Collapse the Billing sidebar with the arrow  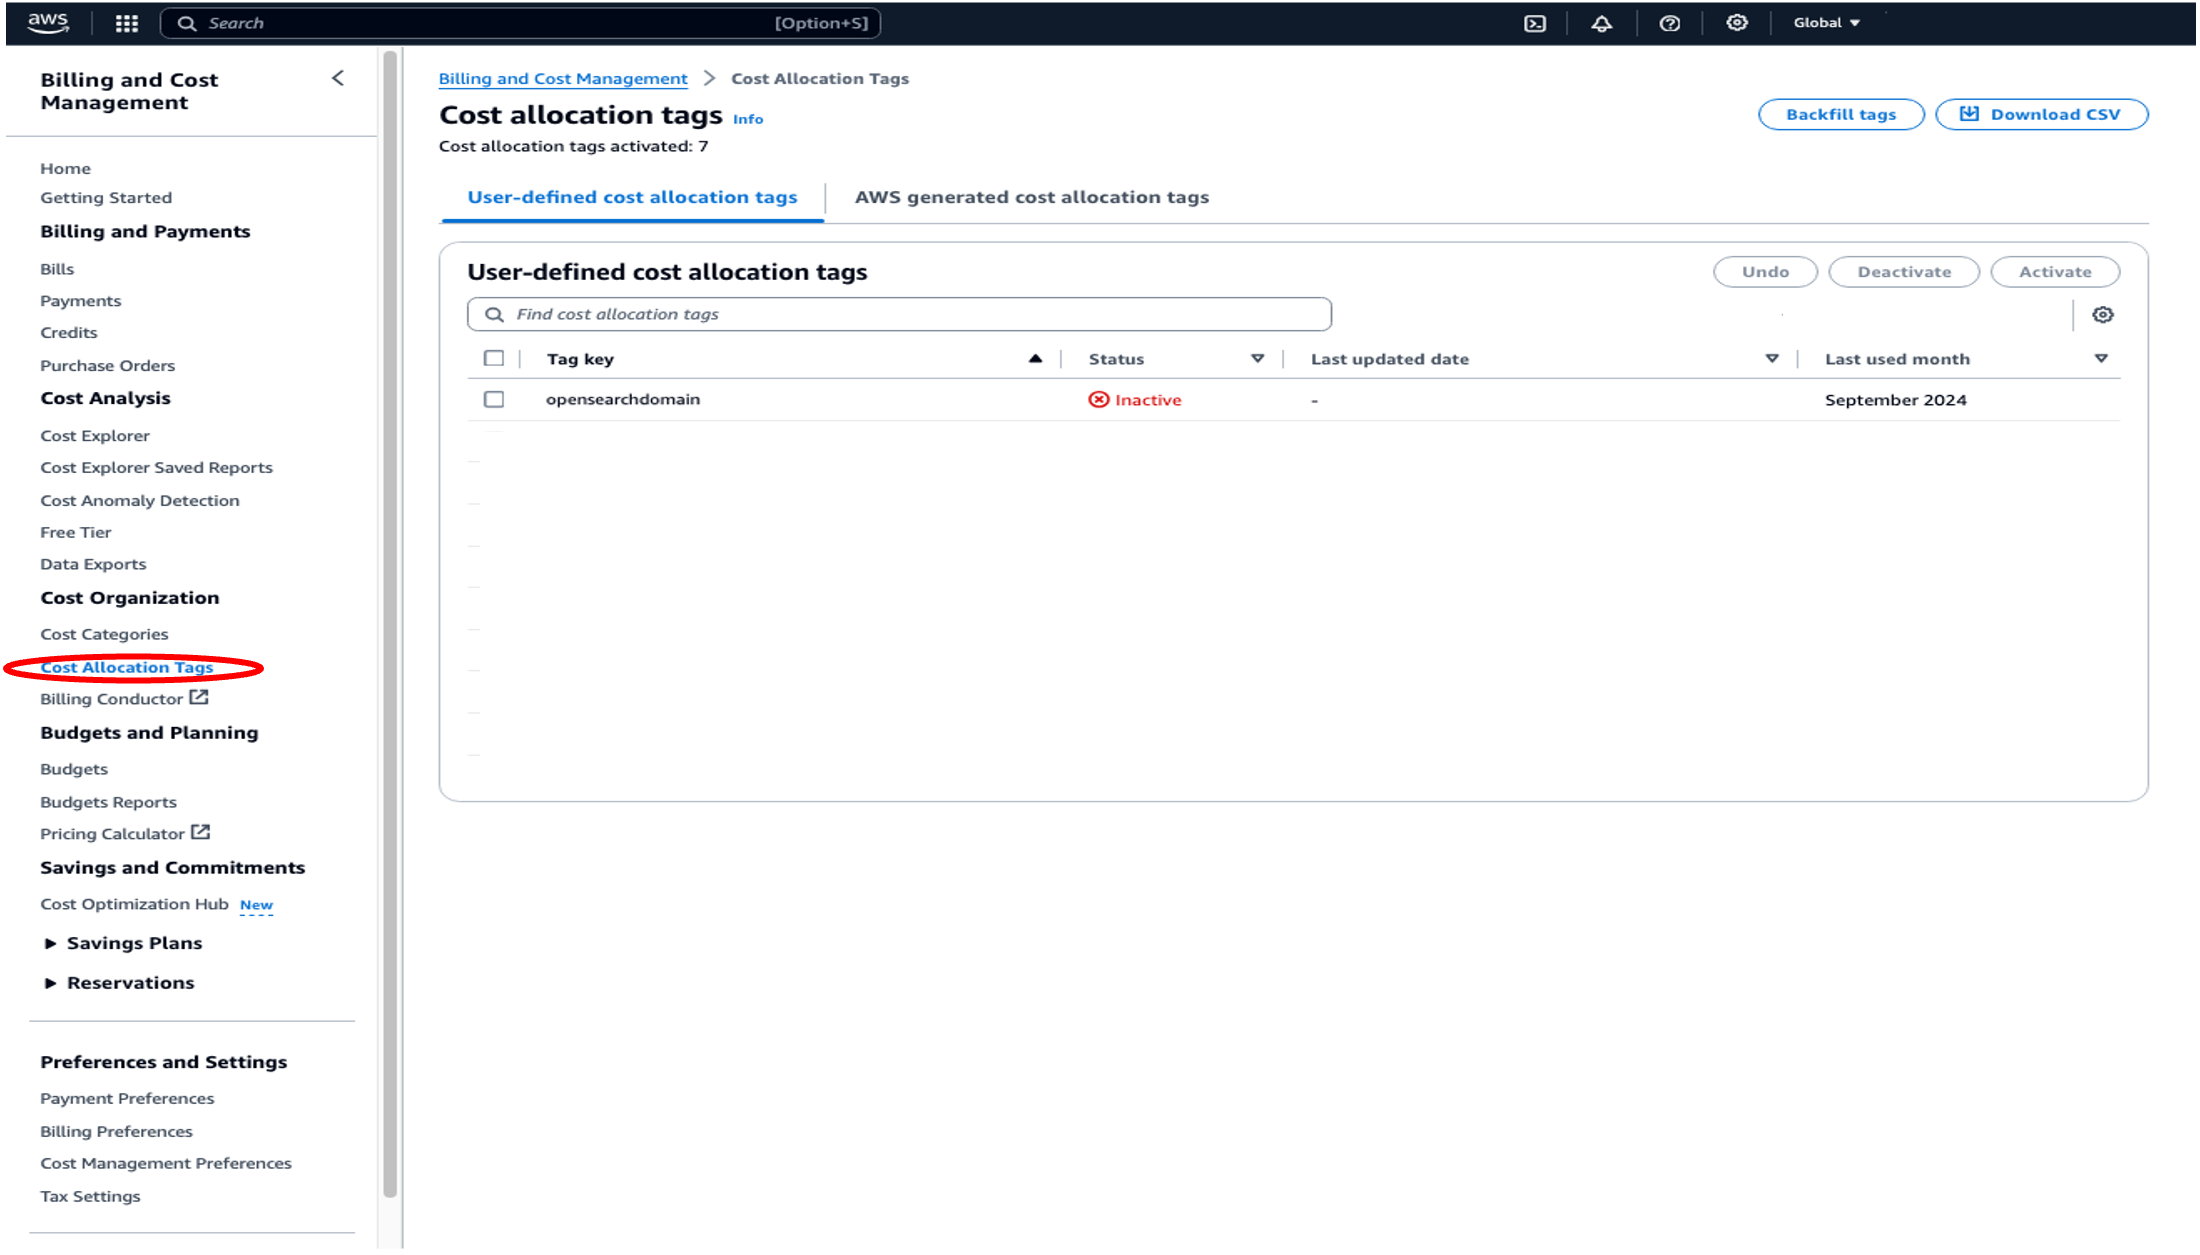point(338,78)
